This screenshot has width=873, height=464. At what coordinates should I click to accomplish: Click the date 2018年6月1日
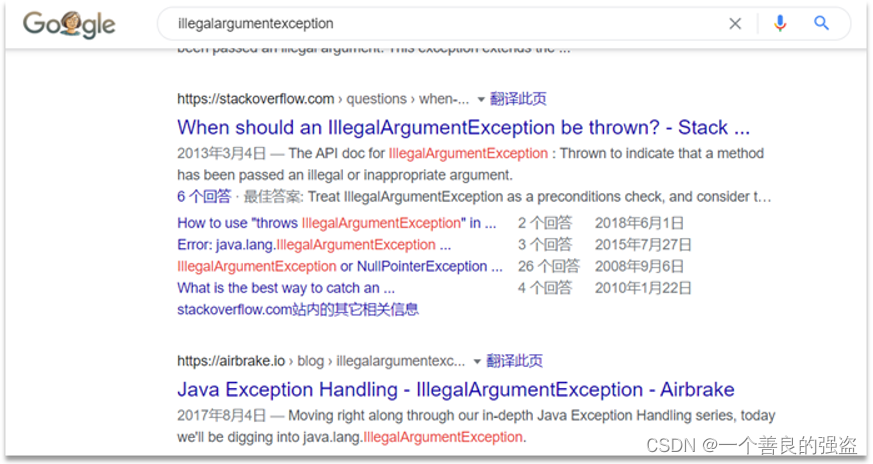click(639, 223)
